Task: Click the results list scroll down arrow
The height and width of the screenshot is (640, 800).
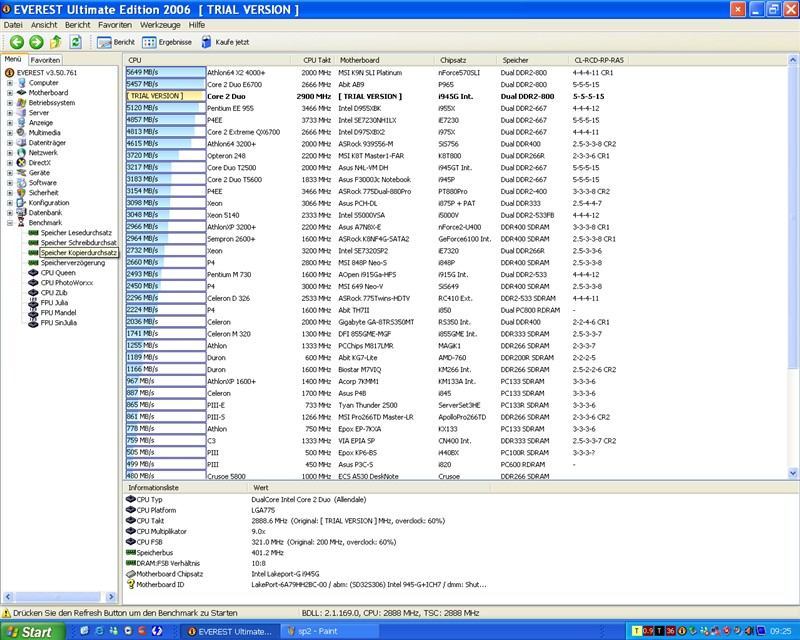Action: coord(793,473)
